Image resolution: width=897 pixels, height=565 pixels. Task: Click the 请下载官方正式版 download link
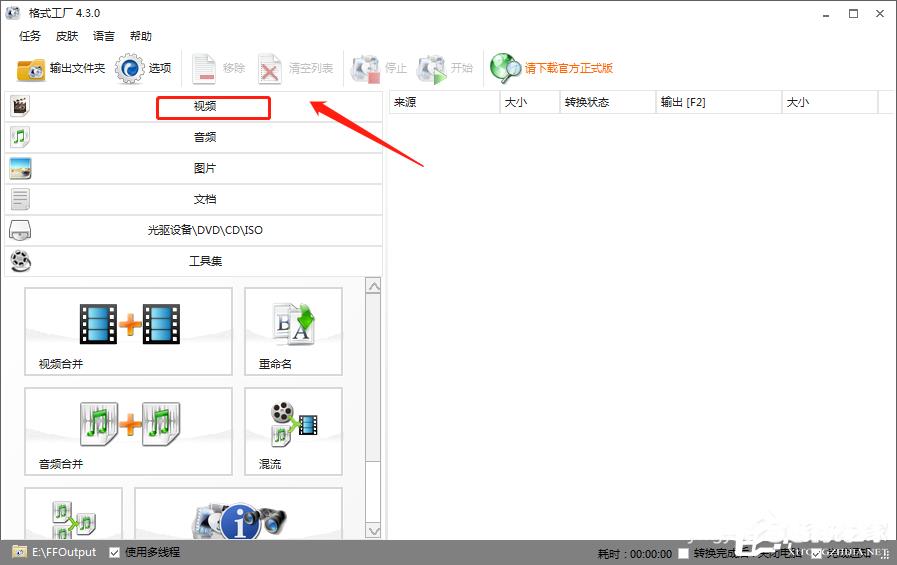coord(569,69)
